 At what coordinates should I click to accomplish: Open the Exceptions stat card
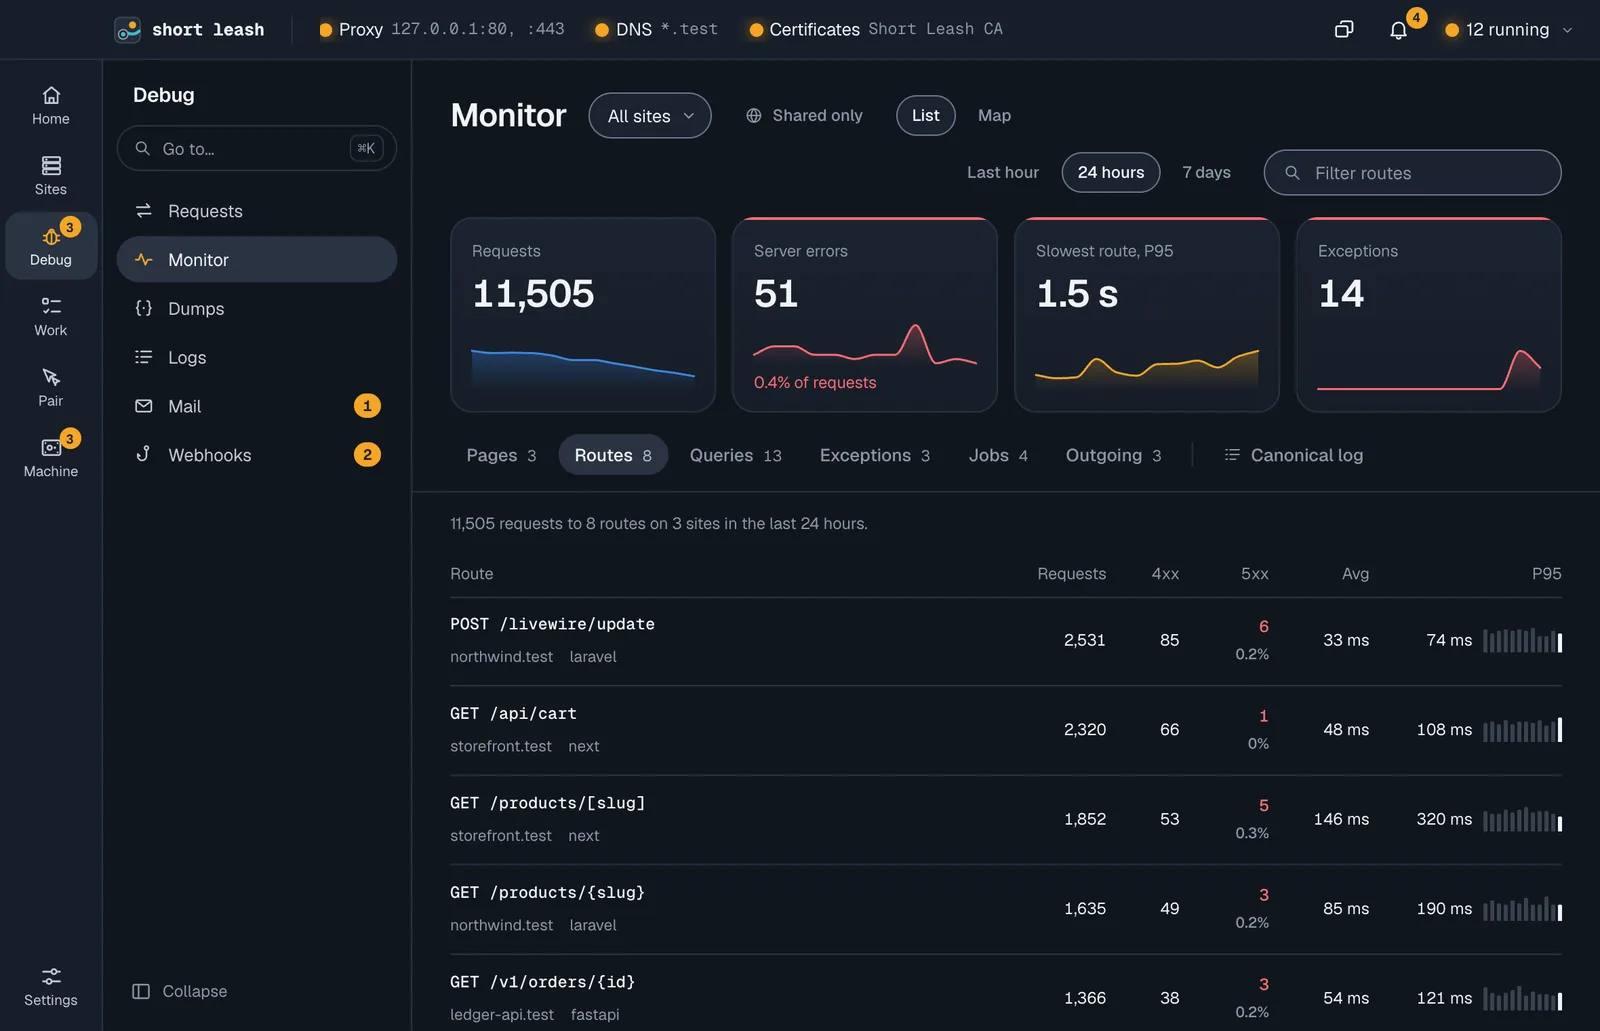pyautogui.click(x=1429, y=314)
